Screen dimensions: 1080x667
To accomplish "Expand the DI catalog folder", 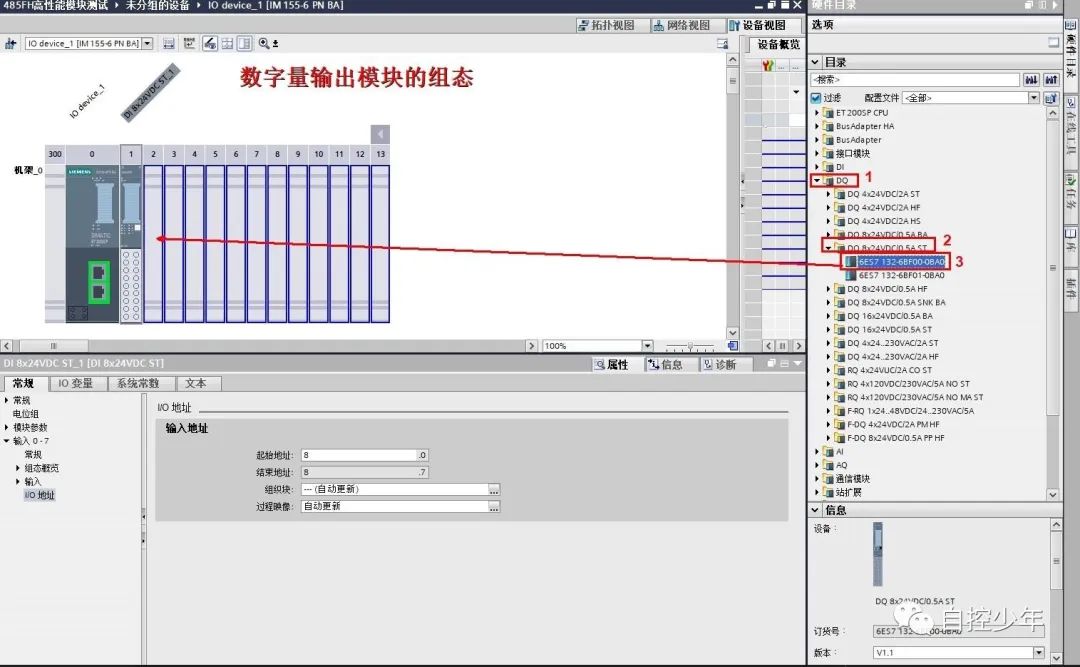I will pos(817,167).
